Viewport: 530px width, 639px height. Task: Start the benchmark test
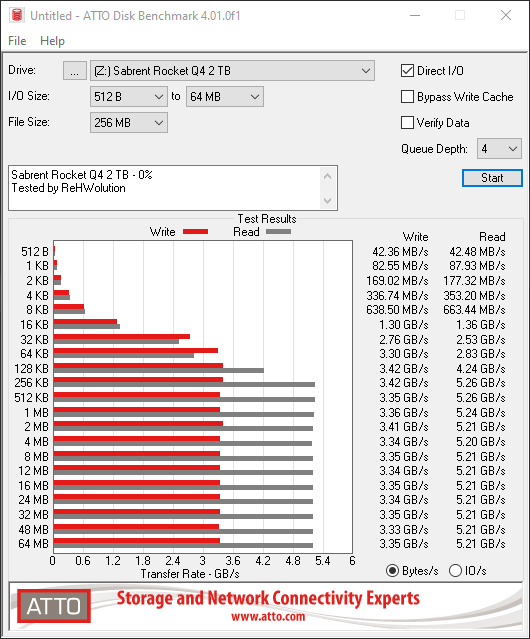tap(492, 178)
